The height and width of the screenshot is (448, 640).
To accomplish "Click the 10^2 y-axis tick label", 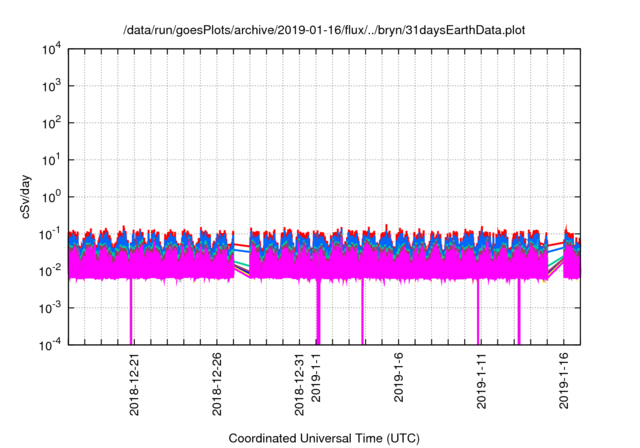I will 51,123.
